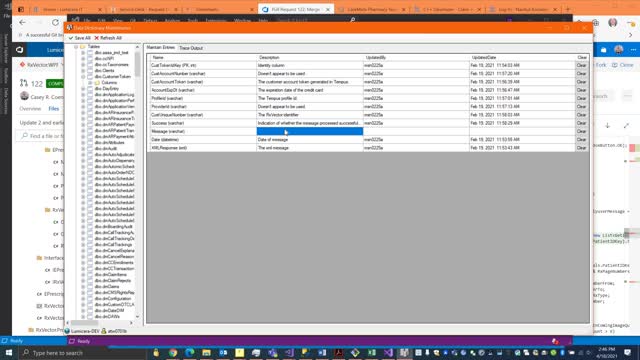The image size is (640, 360).
Task: Open Azure DevOps home logo in browser
Action: (x=19, y=50)
